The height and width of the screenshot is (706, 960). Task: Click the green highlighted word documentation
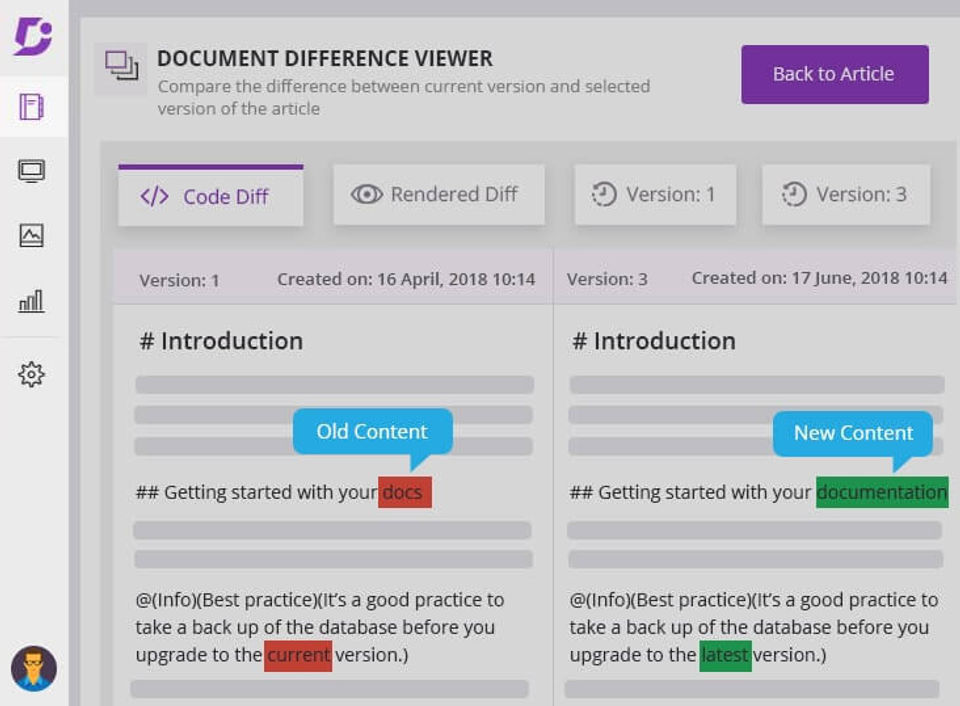click(x=882, y=492)
